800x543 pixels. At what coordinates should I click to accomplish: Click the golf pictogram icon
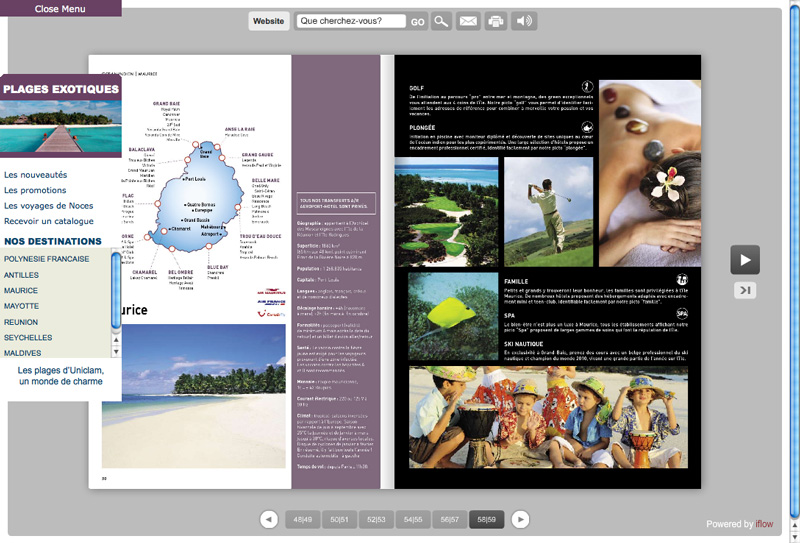587,86
